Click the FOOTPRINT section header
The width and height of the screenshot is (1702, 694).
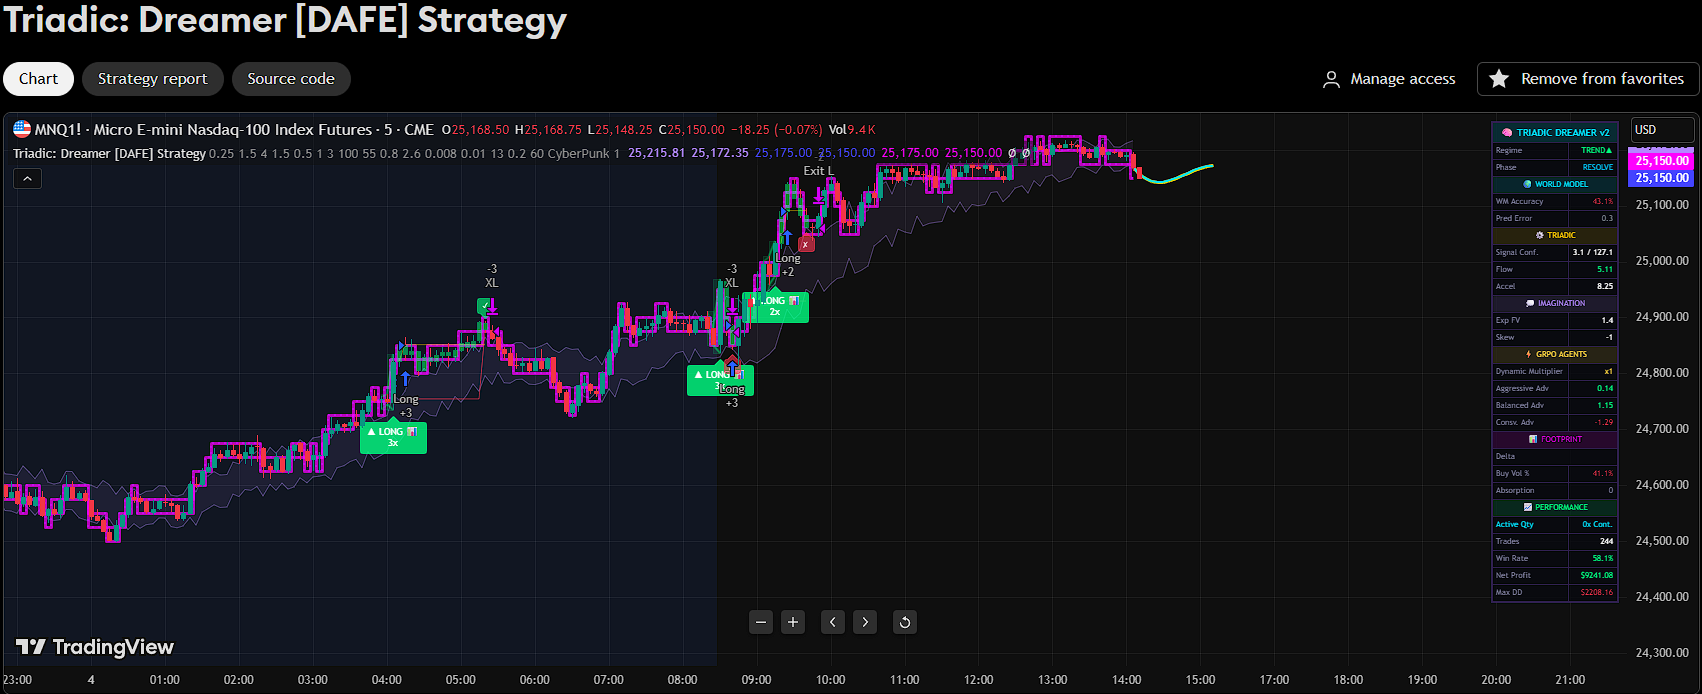1555,439
